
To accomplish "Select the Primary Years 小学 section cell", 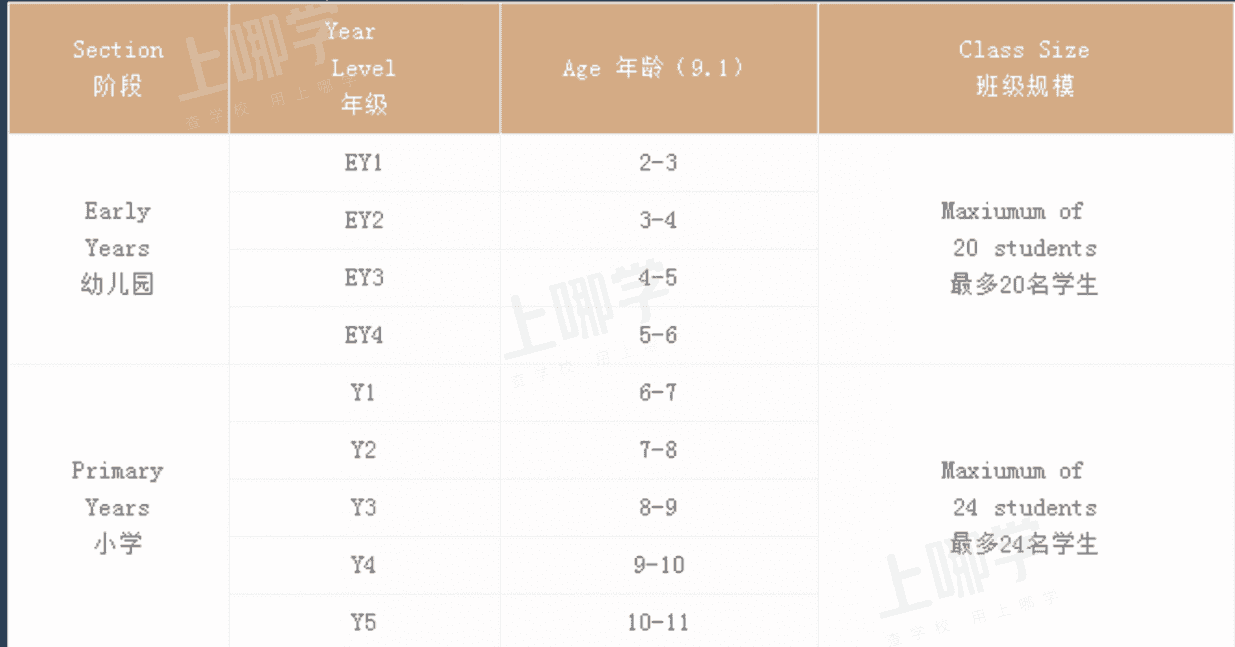I will 119,507.
